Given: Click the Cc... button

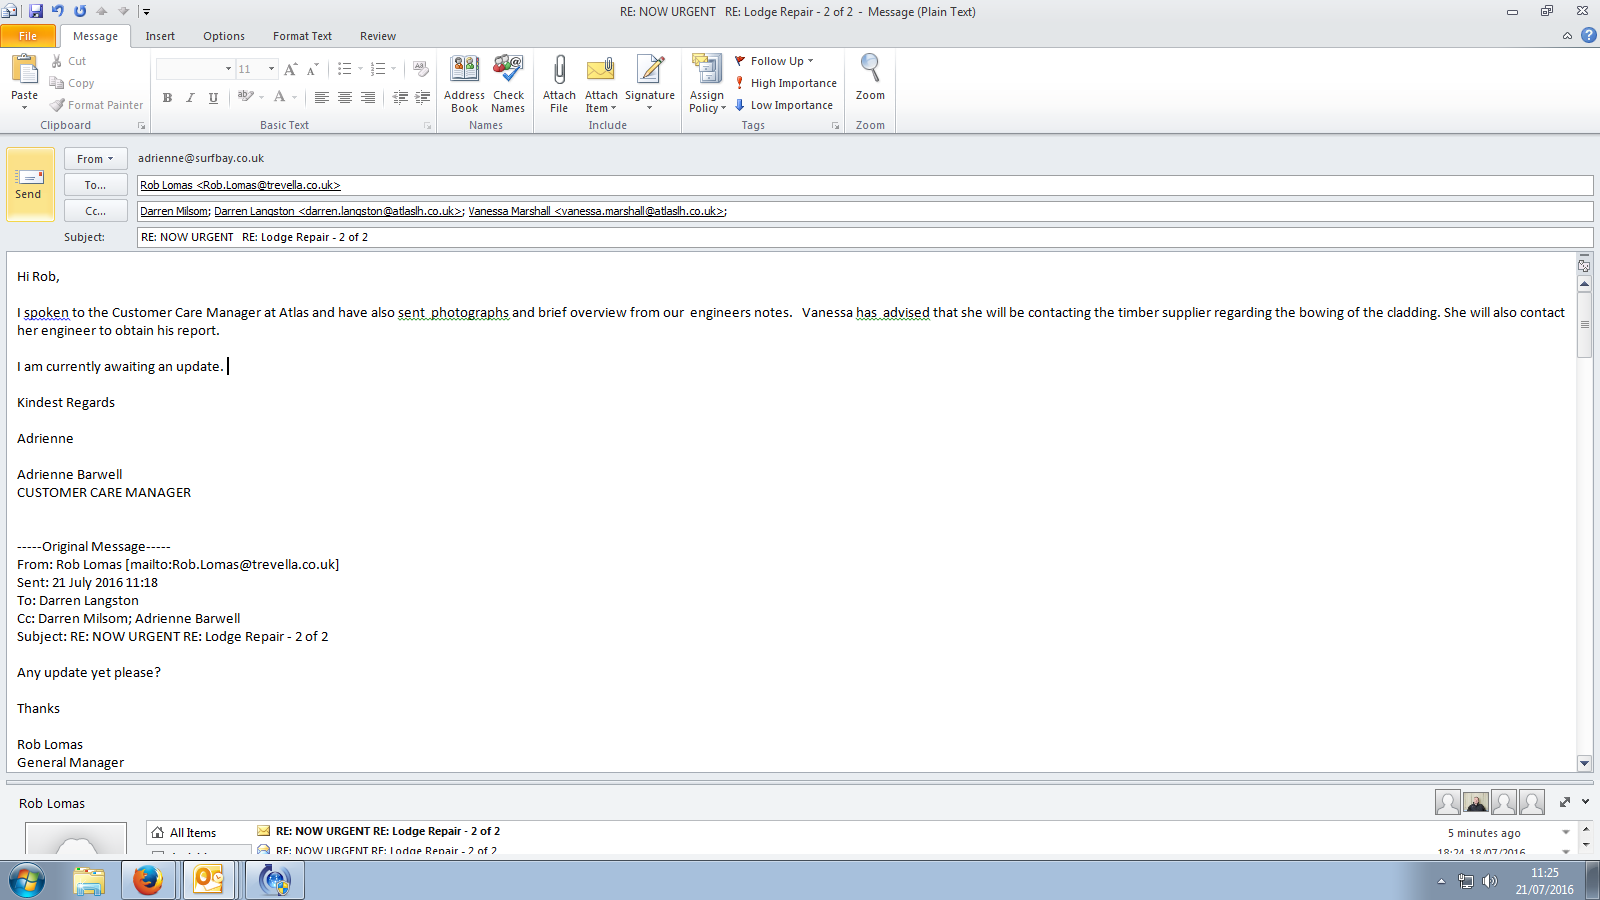Looking at the screenshot, I should coord(95,211).
